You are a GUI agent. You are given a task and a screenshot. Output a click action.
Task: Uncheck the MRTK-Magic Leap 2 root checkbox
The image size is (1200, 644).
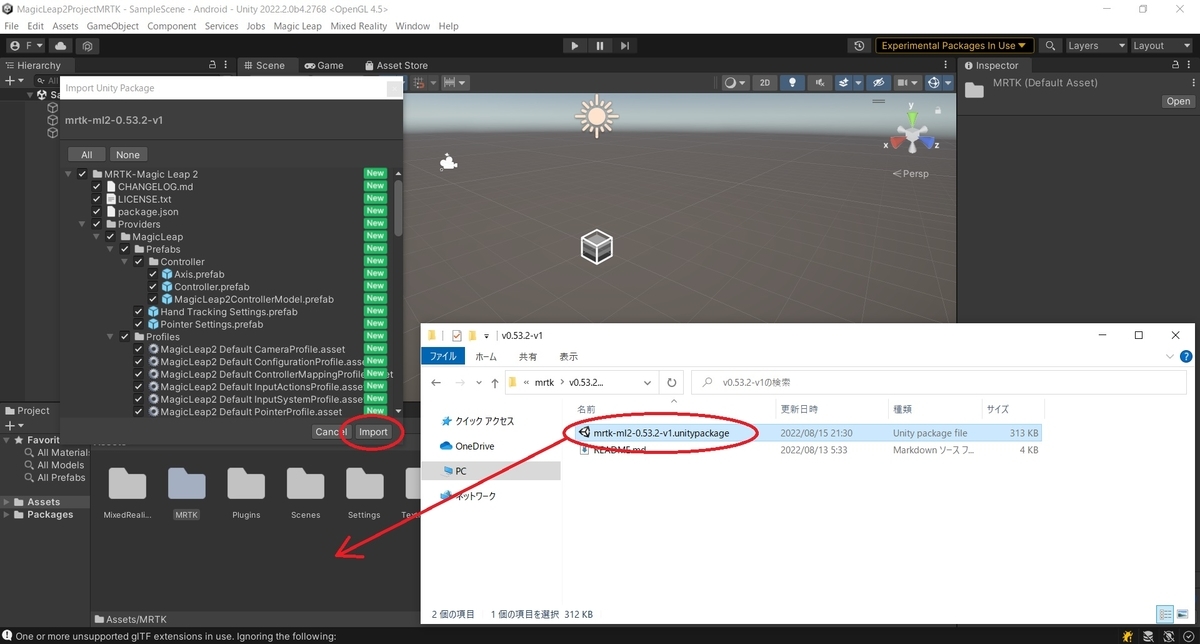(x=82, y=174)
